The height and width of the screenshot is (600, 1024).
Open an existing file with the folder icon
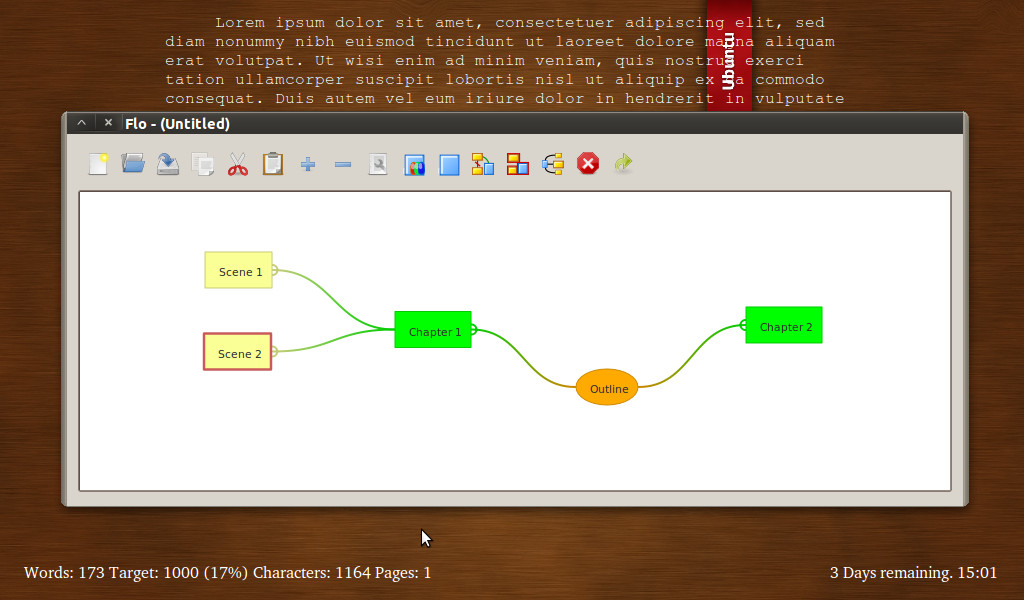pyautogui.click(x=133, y=163)
